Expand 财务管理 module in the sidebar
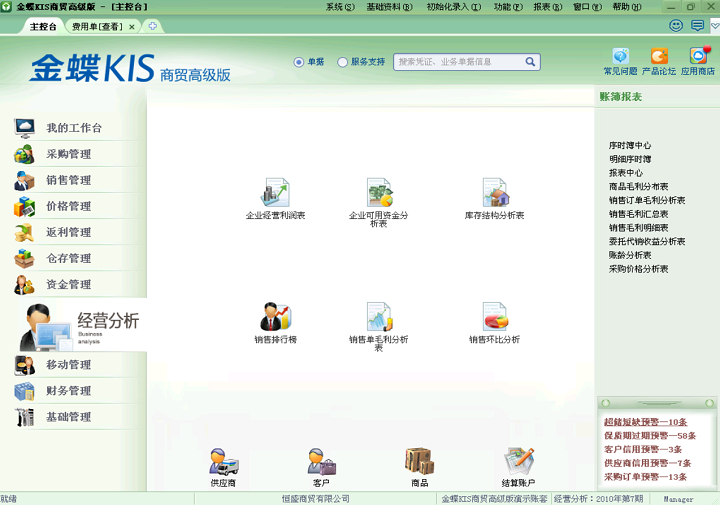 [x=68, y=391]
